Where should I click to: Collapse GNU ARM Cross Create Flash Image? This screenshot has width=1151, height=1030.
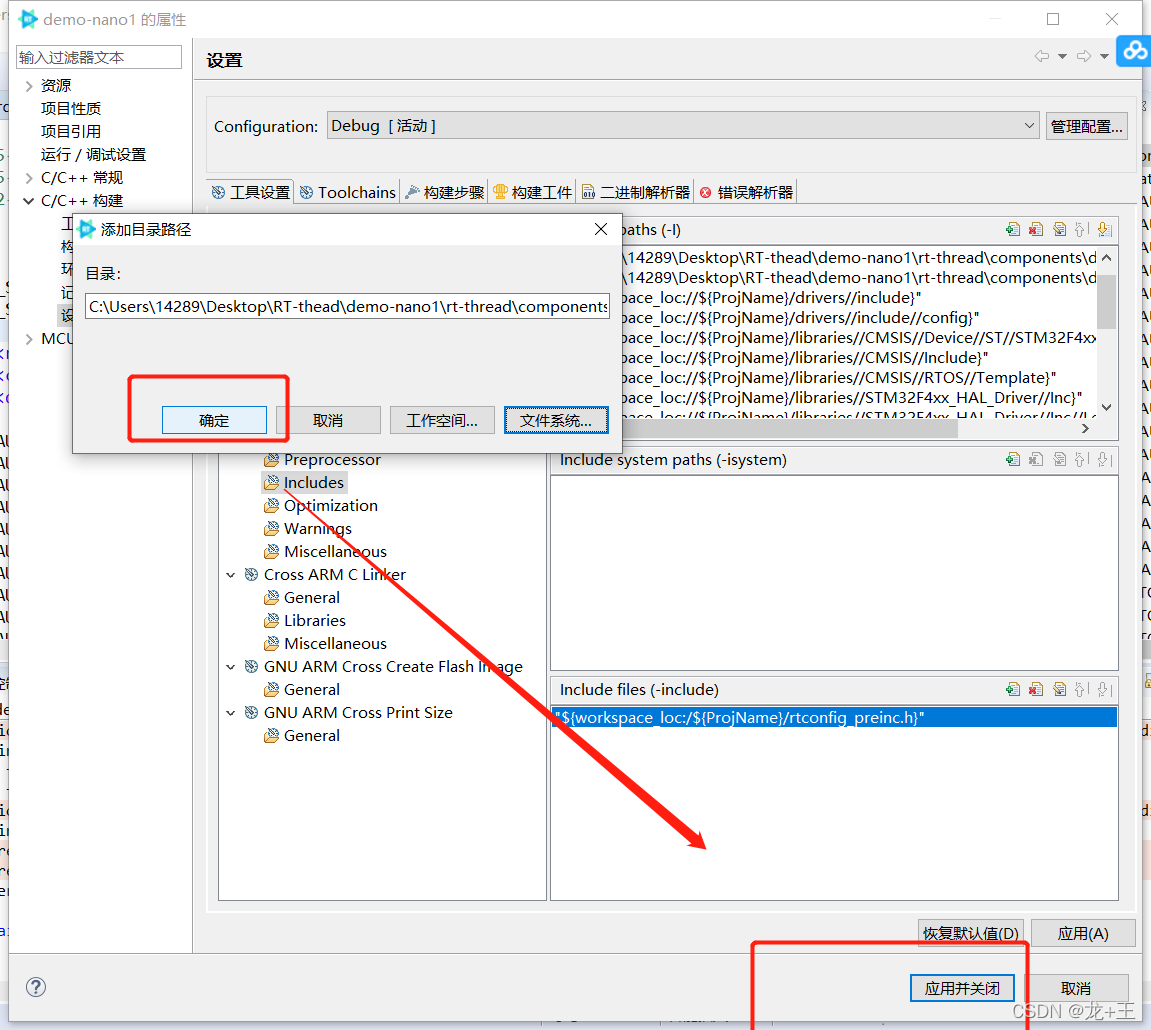230,667
